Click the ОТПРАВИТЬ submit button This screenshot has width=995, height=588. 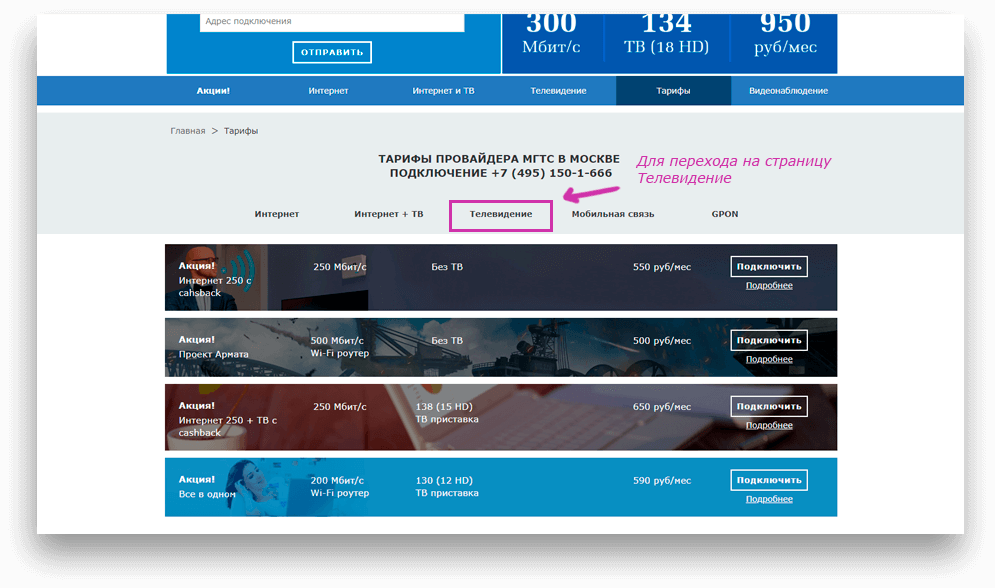tap(332, 52)
